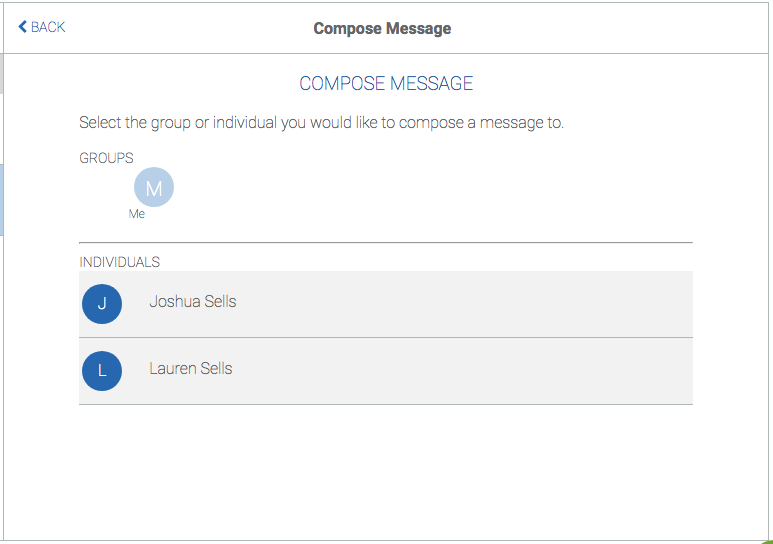Screen dimensions: 773x544
Task: Click the blue COMPOSE MESSAGE heading
Action: click(386, 83)
